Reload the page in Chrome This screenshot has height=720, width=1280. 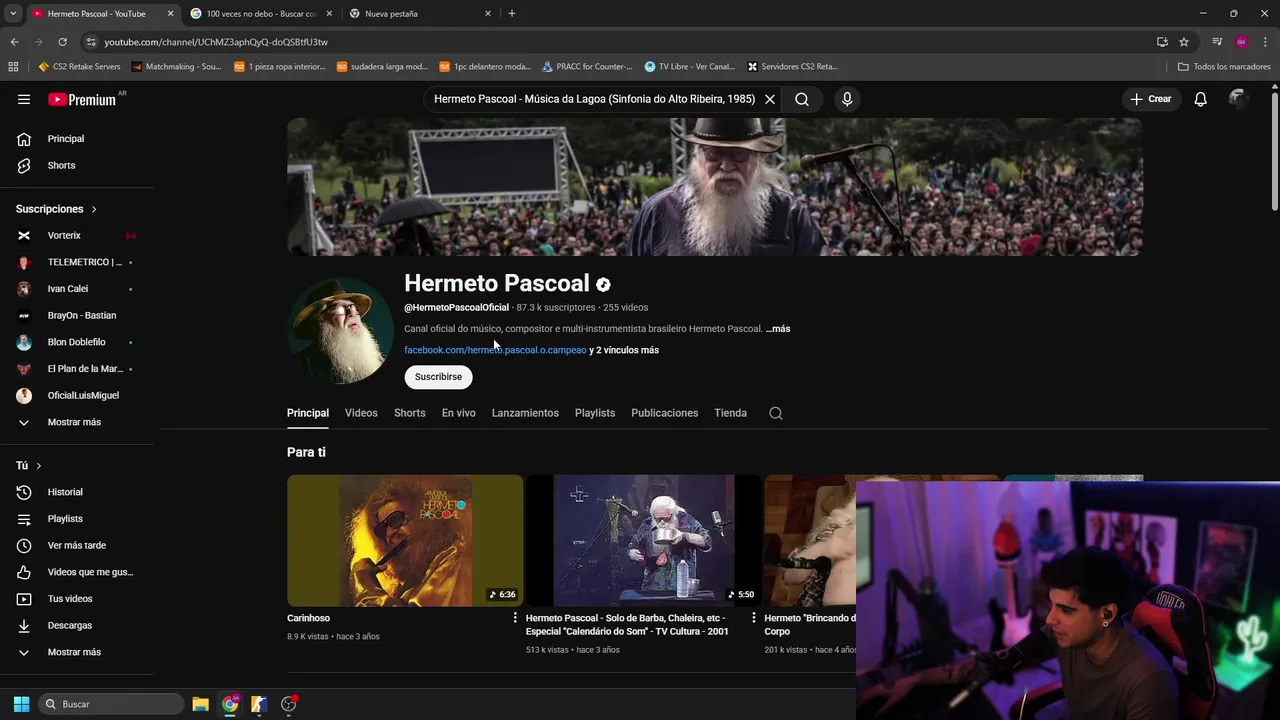click(x=62, y=42)
